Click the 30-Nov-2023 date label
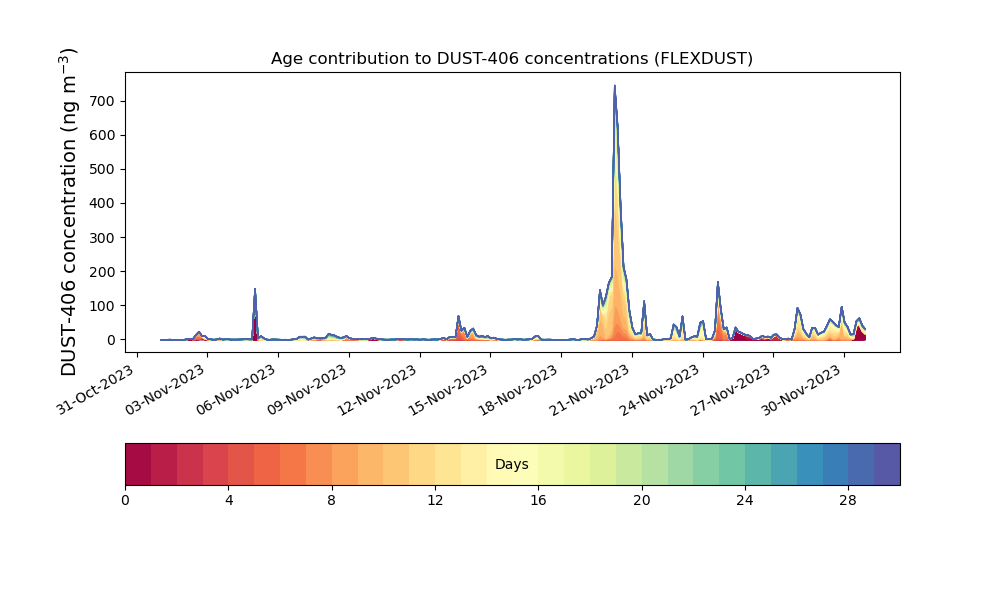Screen dimensions: 1000x600 tap(803, 390)
